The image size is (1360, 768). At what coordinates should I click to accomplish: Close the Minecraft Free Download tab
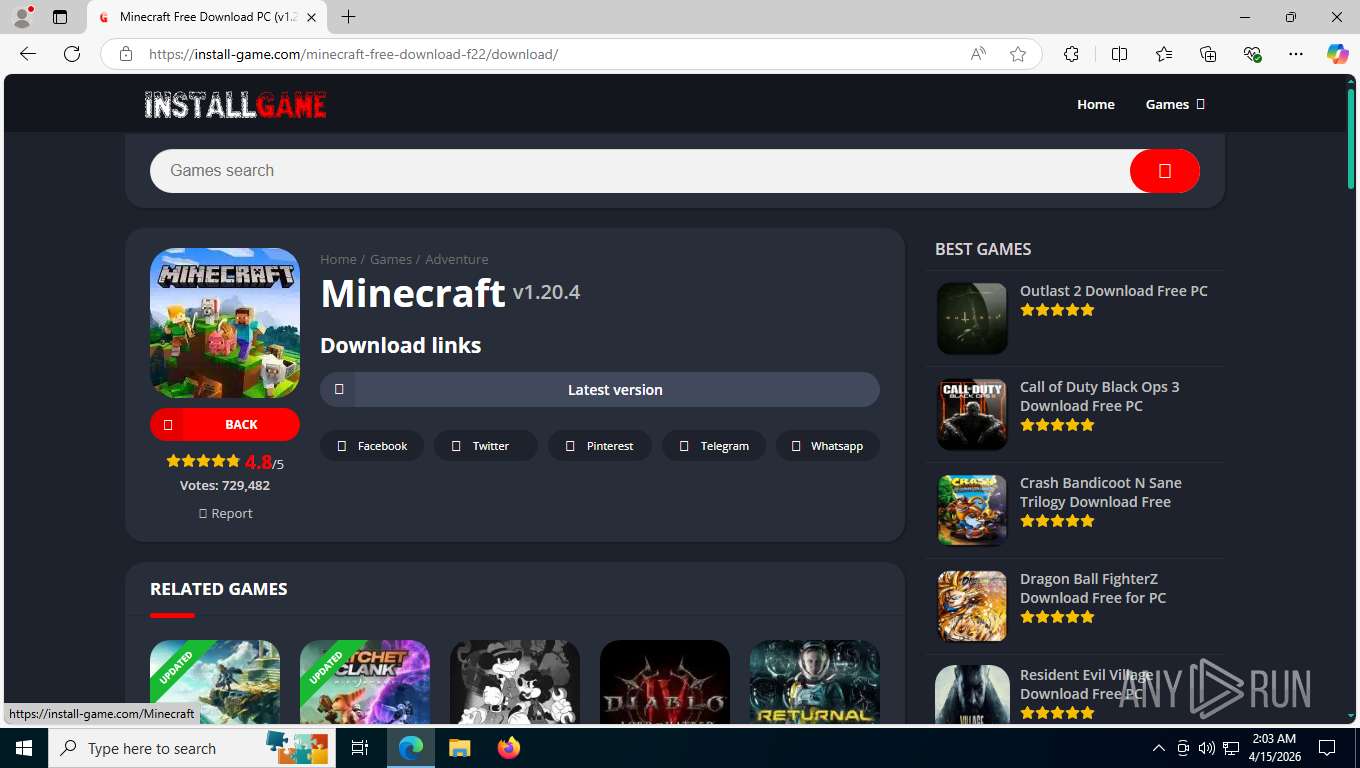coord(311,17)
